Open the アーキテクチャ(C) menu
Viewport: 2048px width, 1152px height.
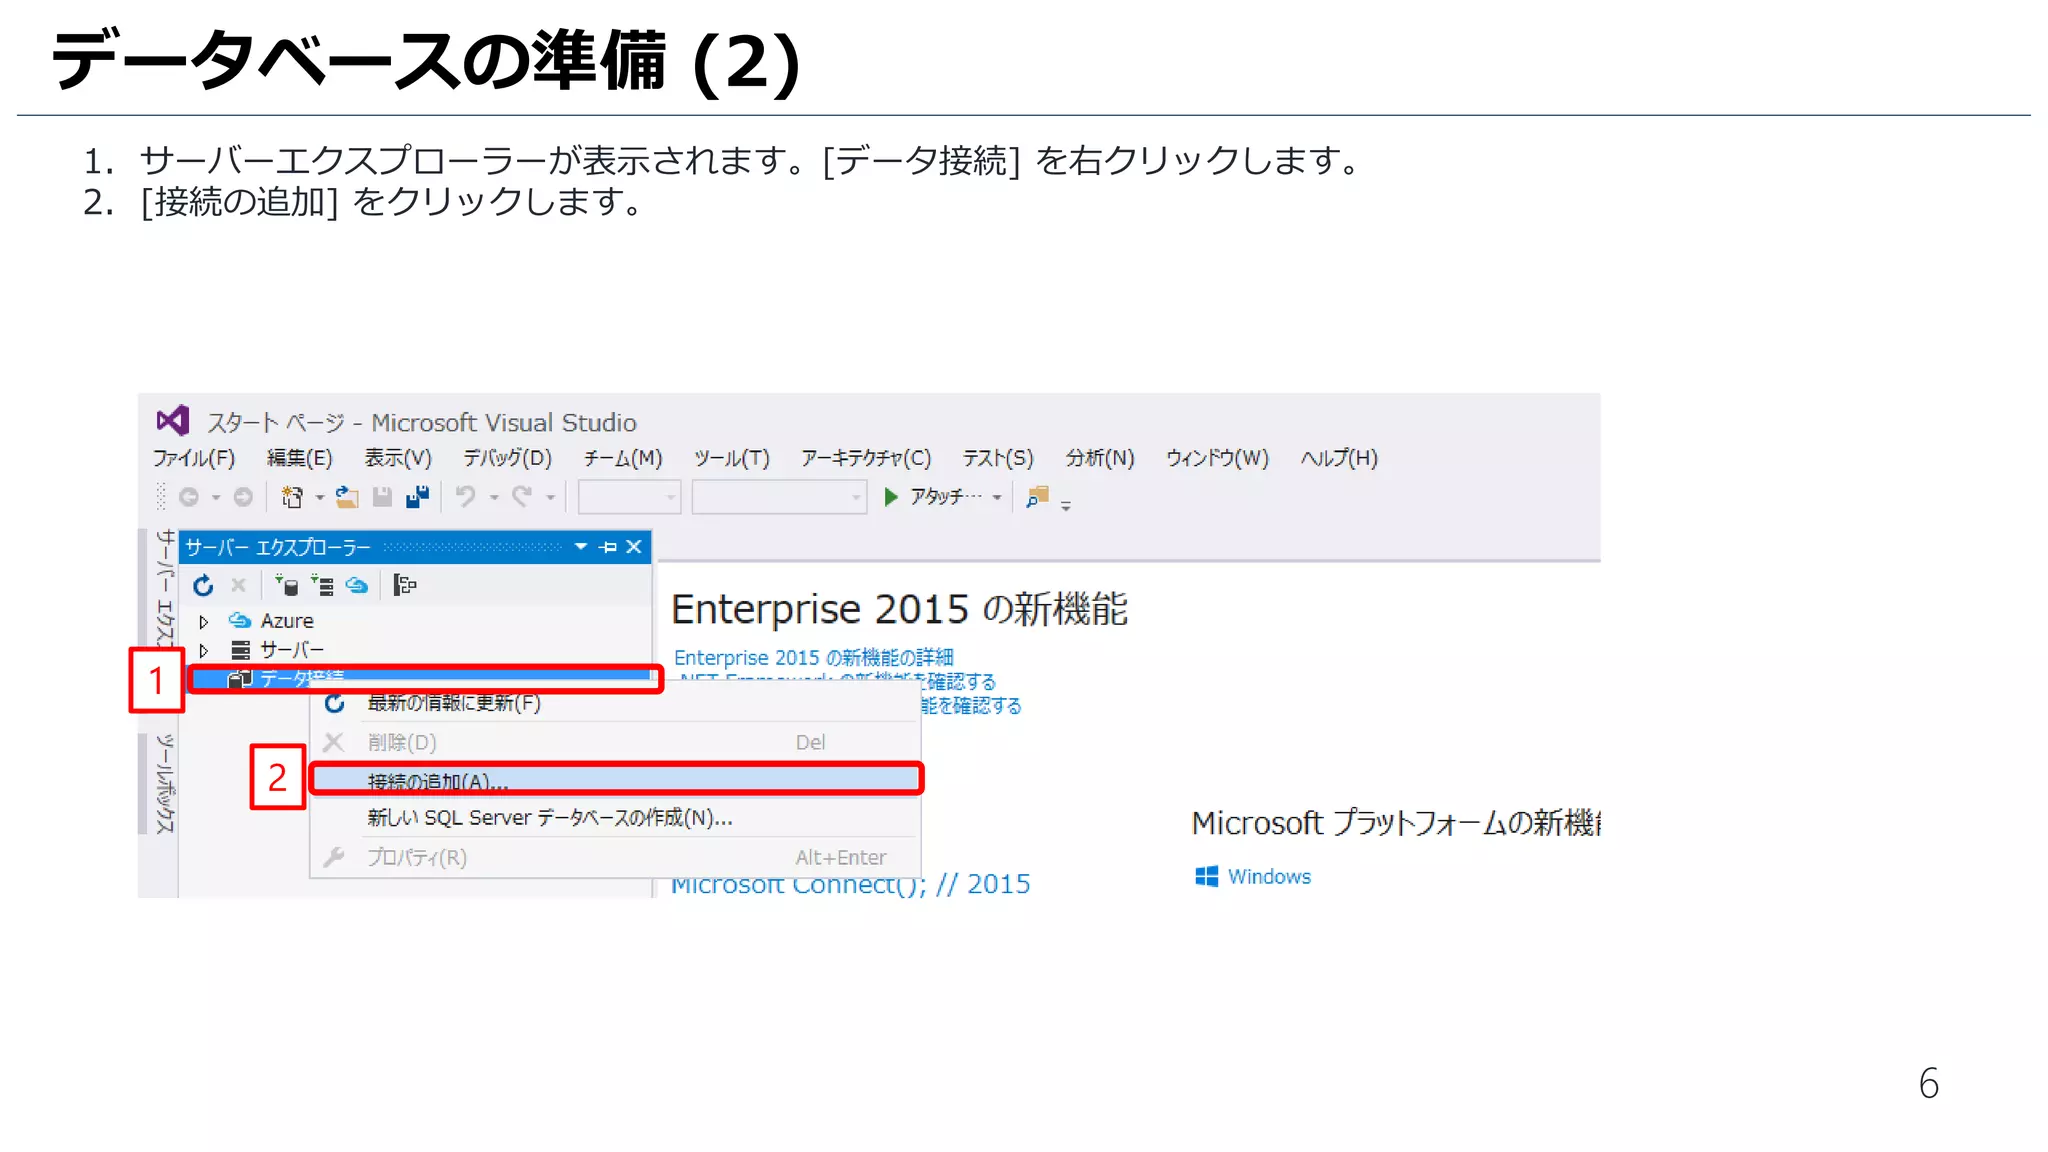point(866,458)
